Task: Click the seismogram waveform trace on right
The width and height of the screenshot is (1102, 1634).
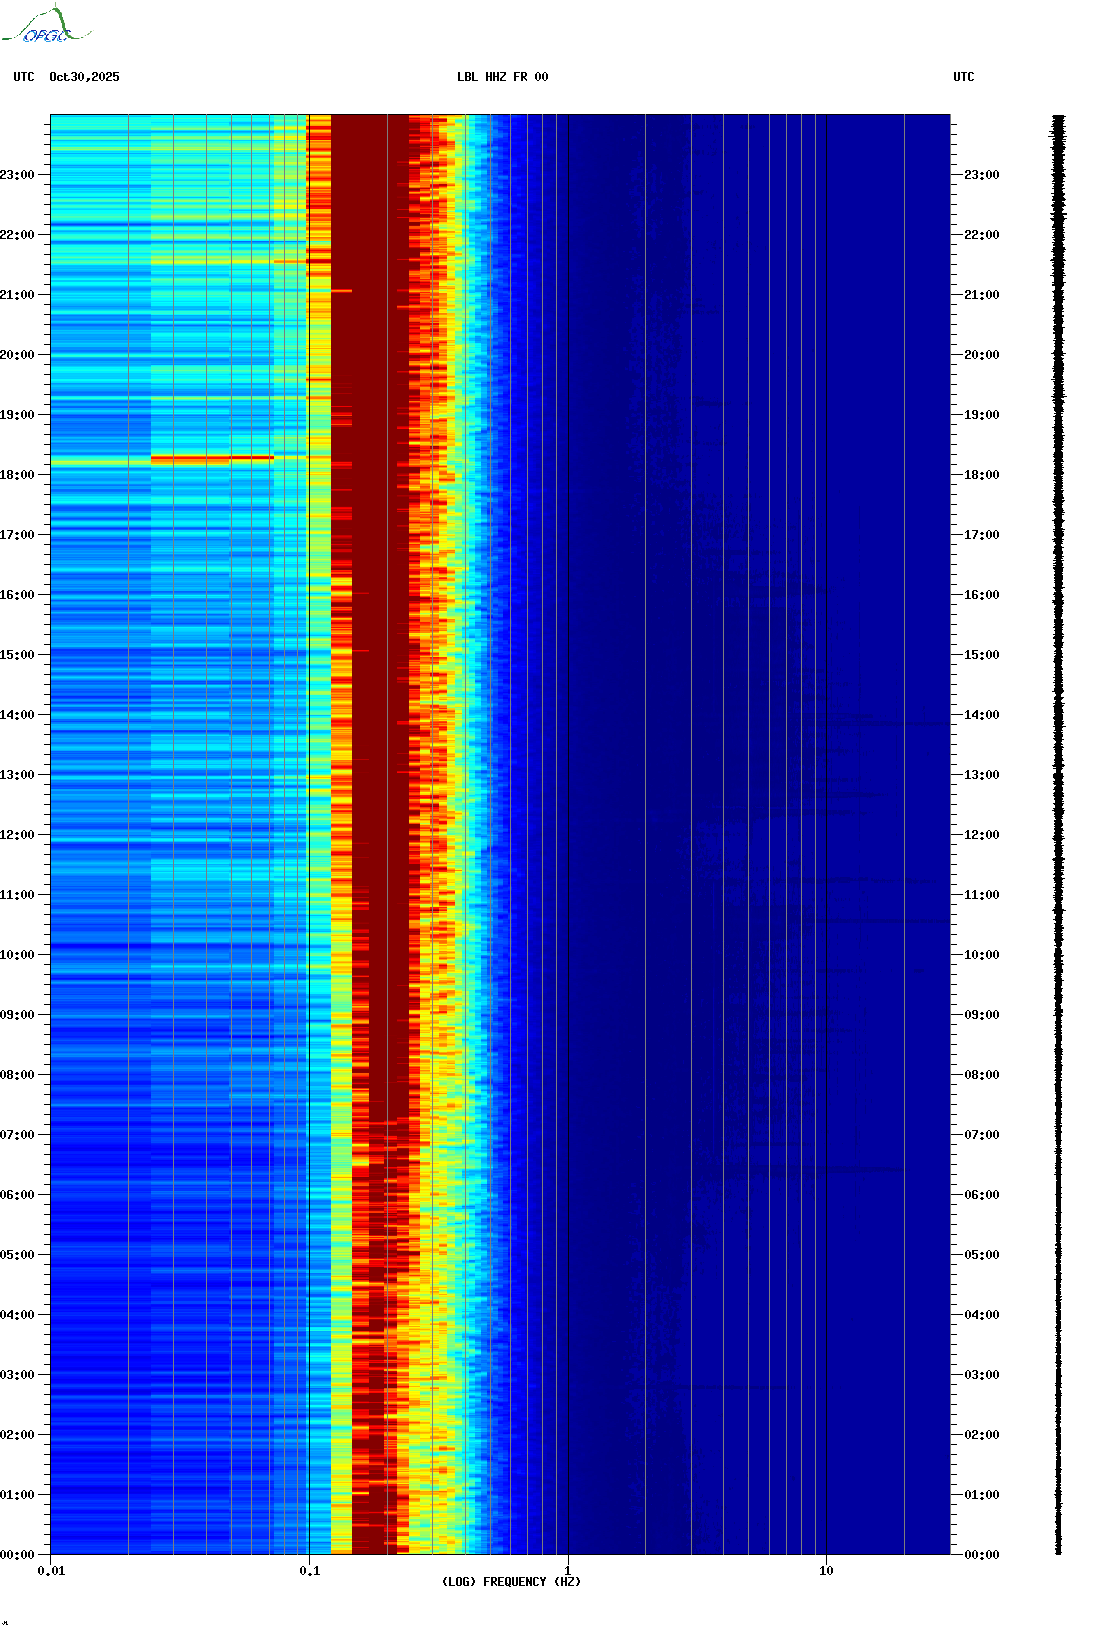Action: (1058, 835)
